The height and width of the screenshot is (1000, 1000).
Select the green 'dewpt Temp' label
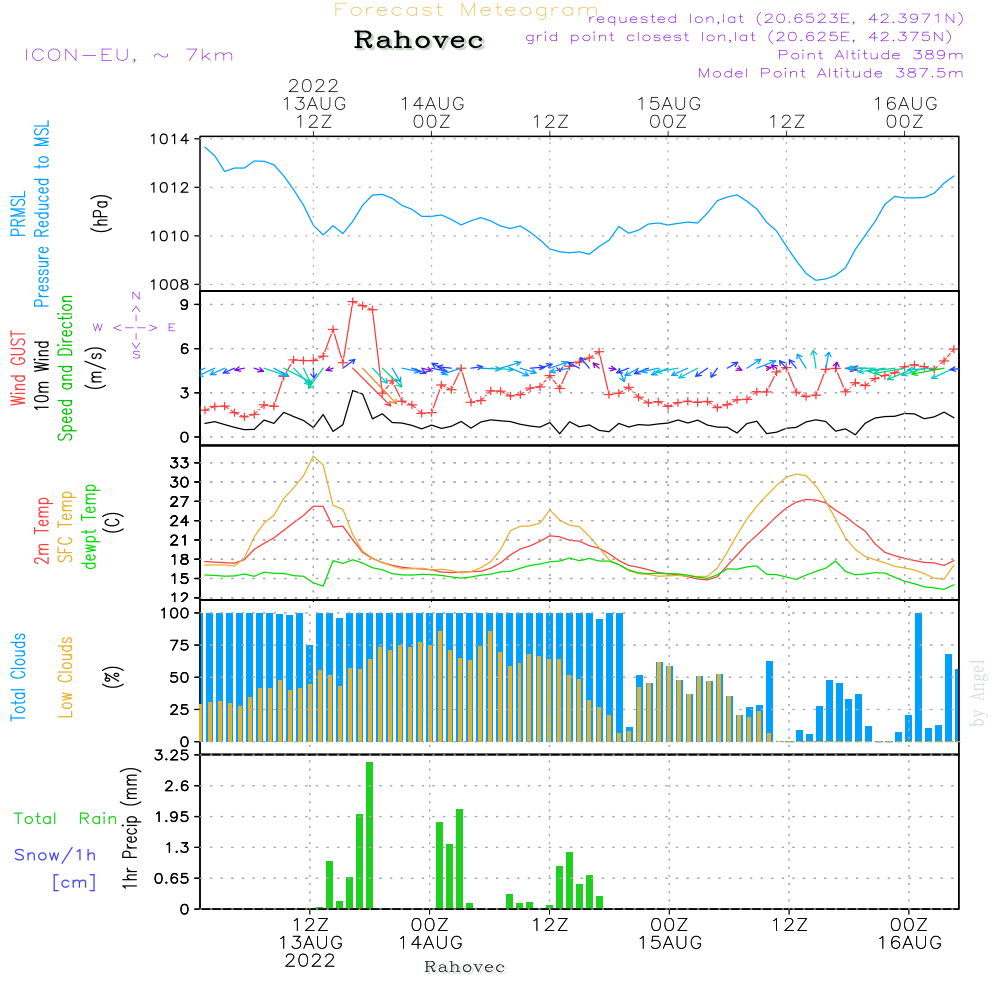[x=89, y=526]
